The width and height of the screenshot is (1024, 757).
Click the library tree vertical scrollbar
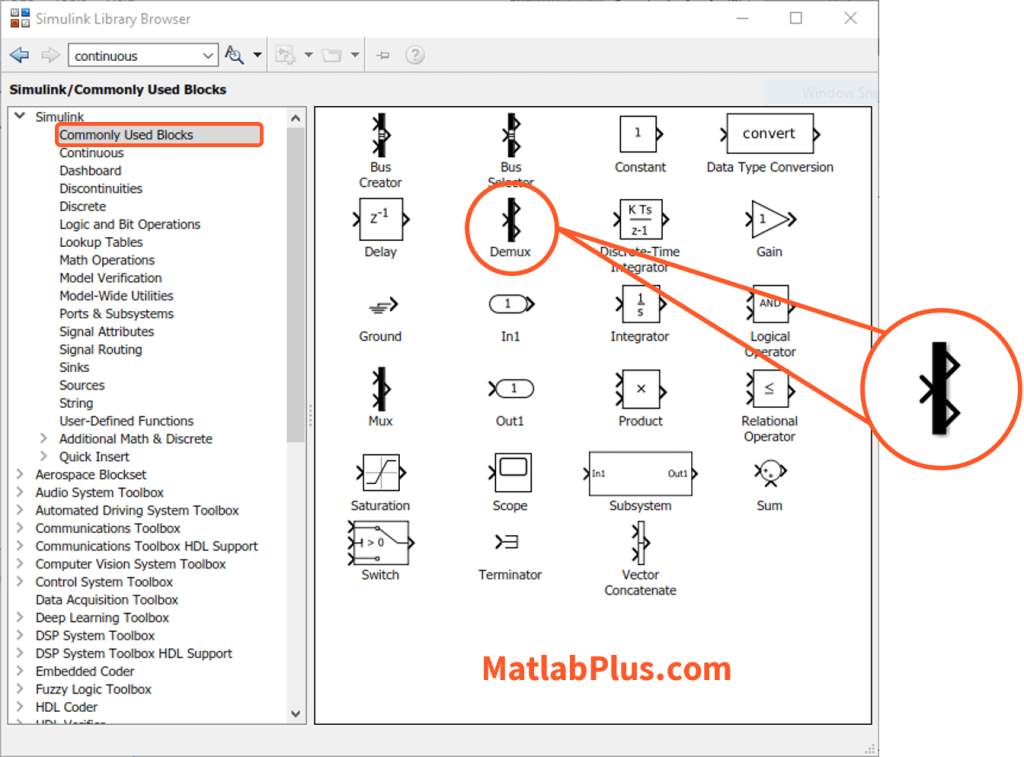pos(296,300)
